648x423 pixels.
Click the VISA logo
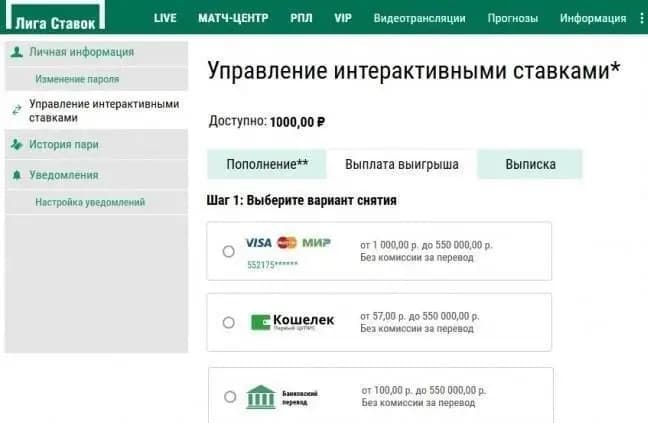(259, 242)
